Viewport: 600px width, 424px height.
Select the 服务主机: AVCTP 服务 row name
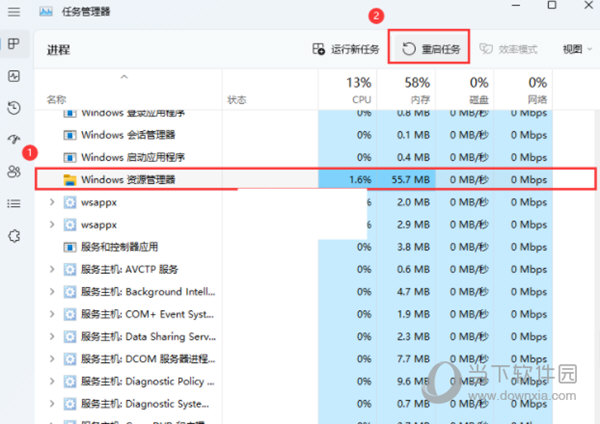click(129, 269)
